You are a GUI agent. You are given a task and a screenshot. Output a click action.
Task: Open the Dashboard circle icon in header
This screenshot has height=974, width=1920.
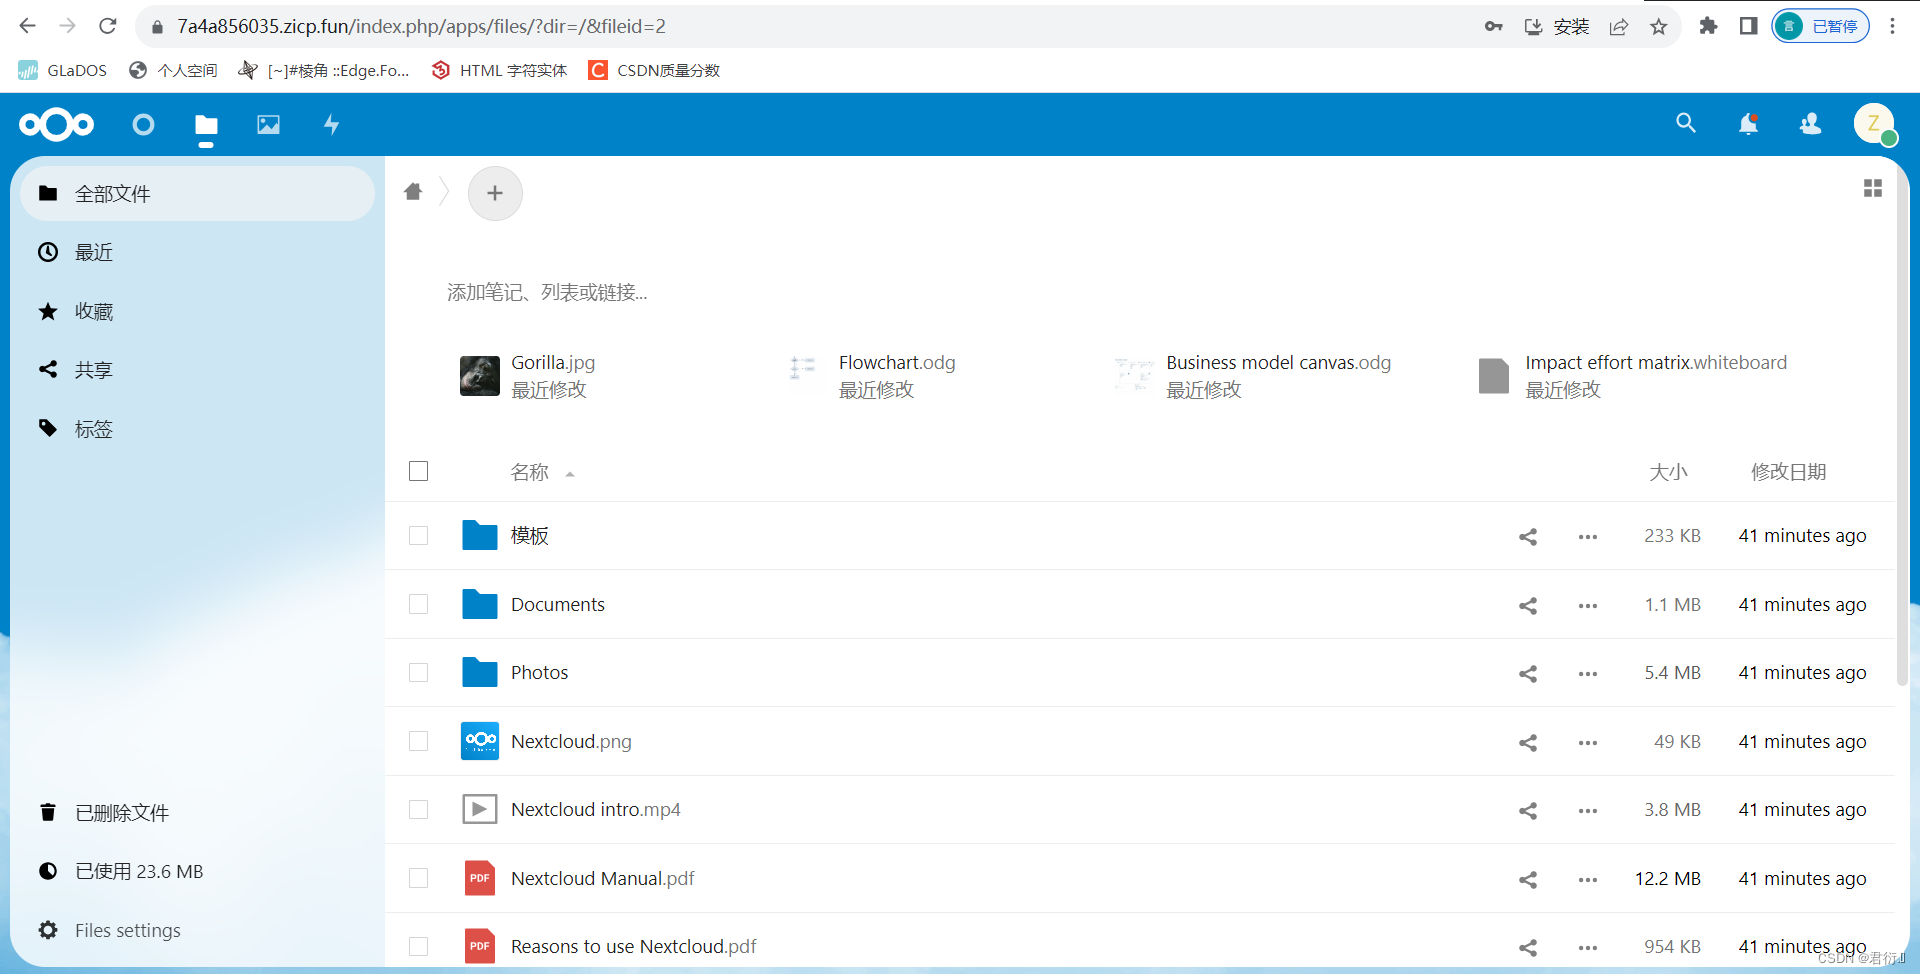click(x=143, y=125)
